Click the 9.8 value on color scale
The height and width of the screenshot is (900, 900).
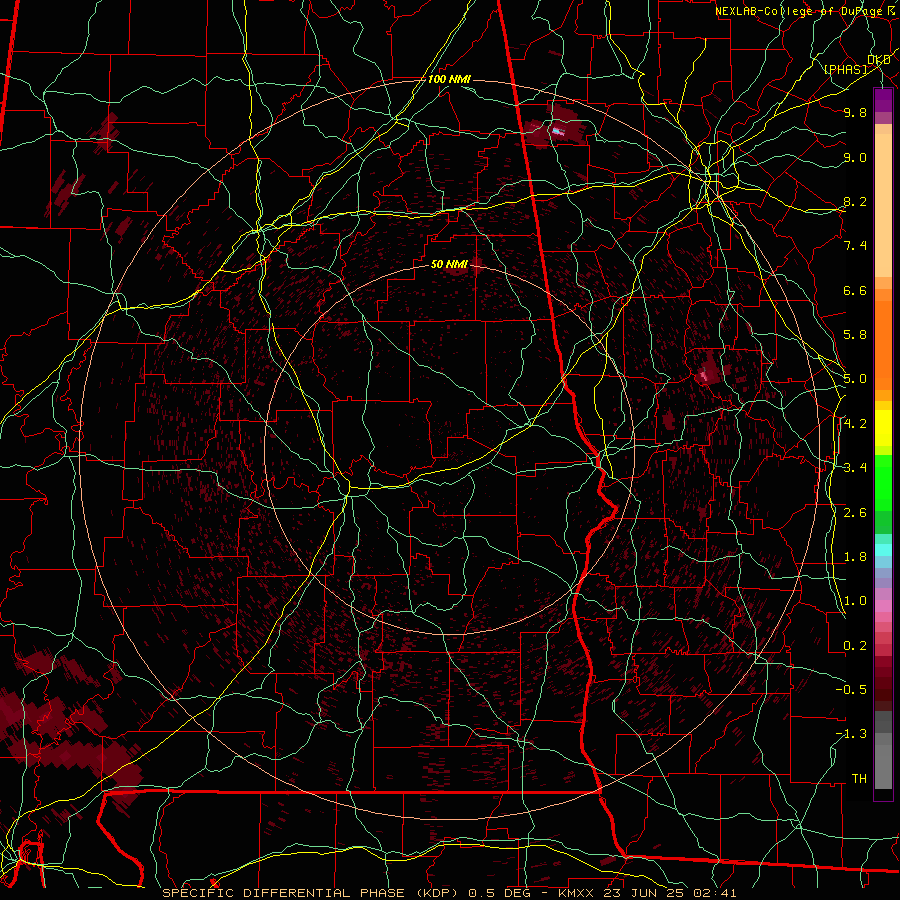[x=855, y=113]
